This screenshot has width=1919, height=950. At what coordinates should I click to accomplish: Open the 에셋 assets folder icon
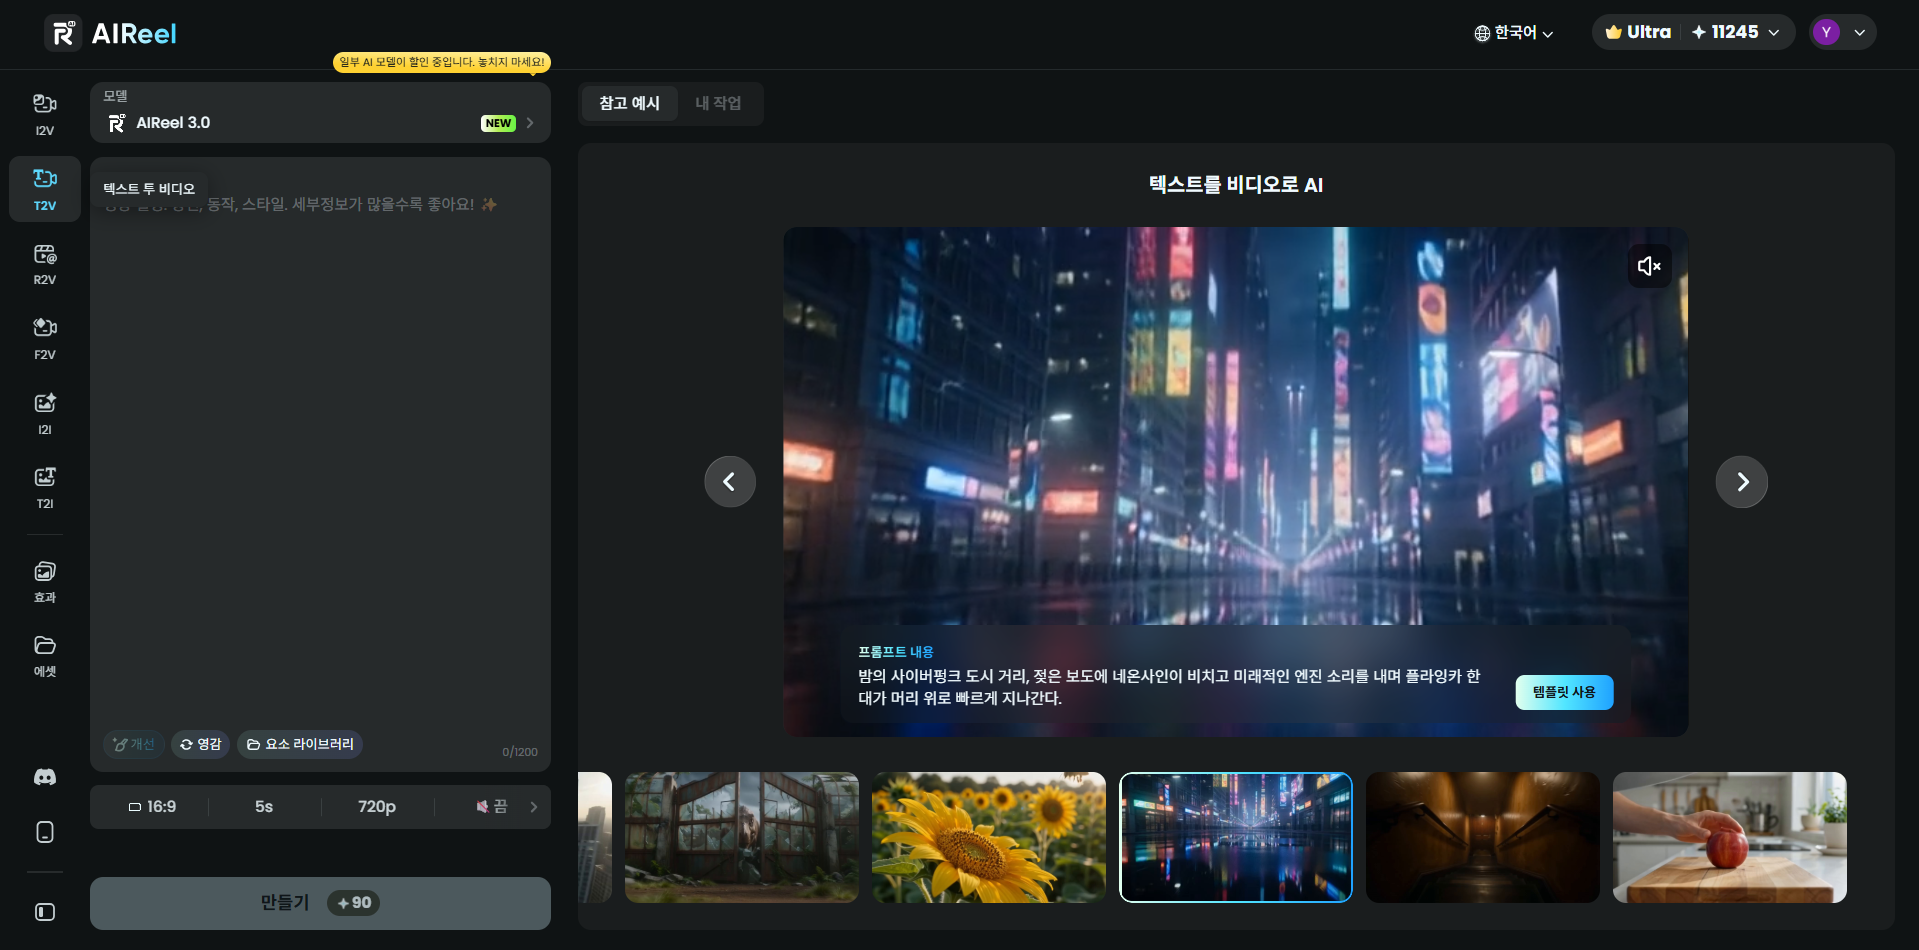(x=45, y=655)
